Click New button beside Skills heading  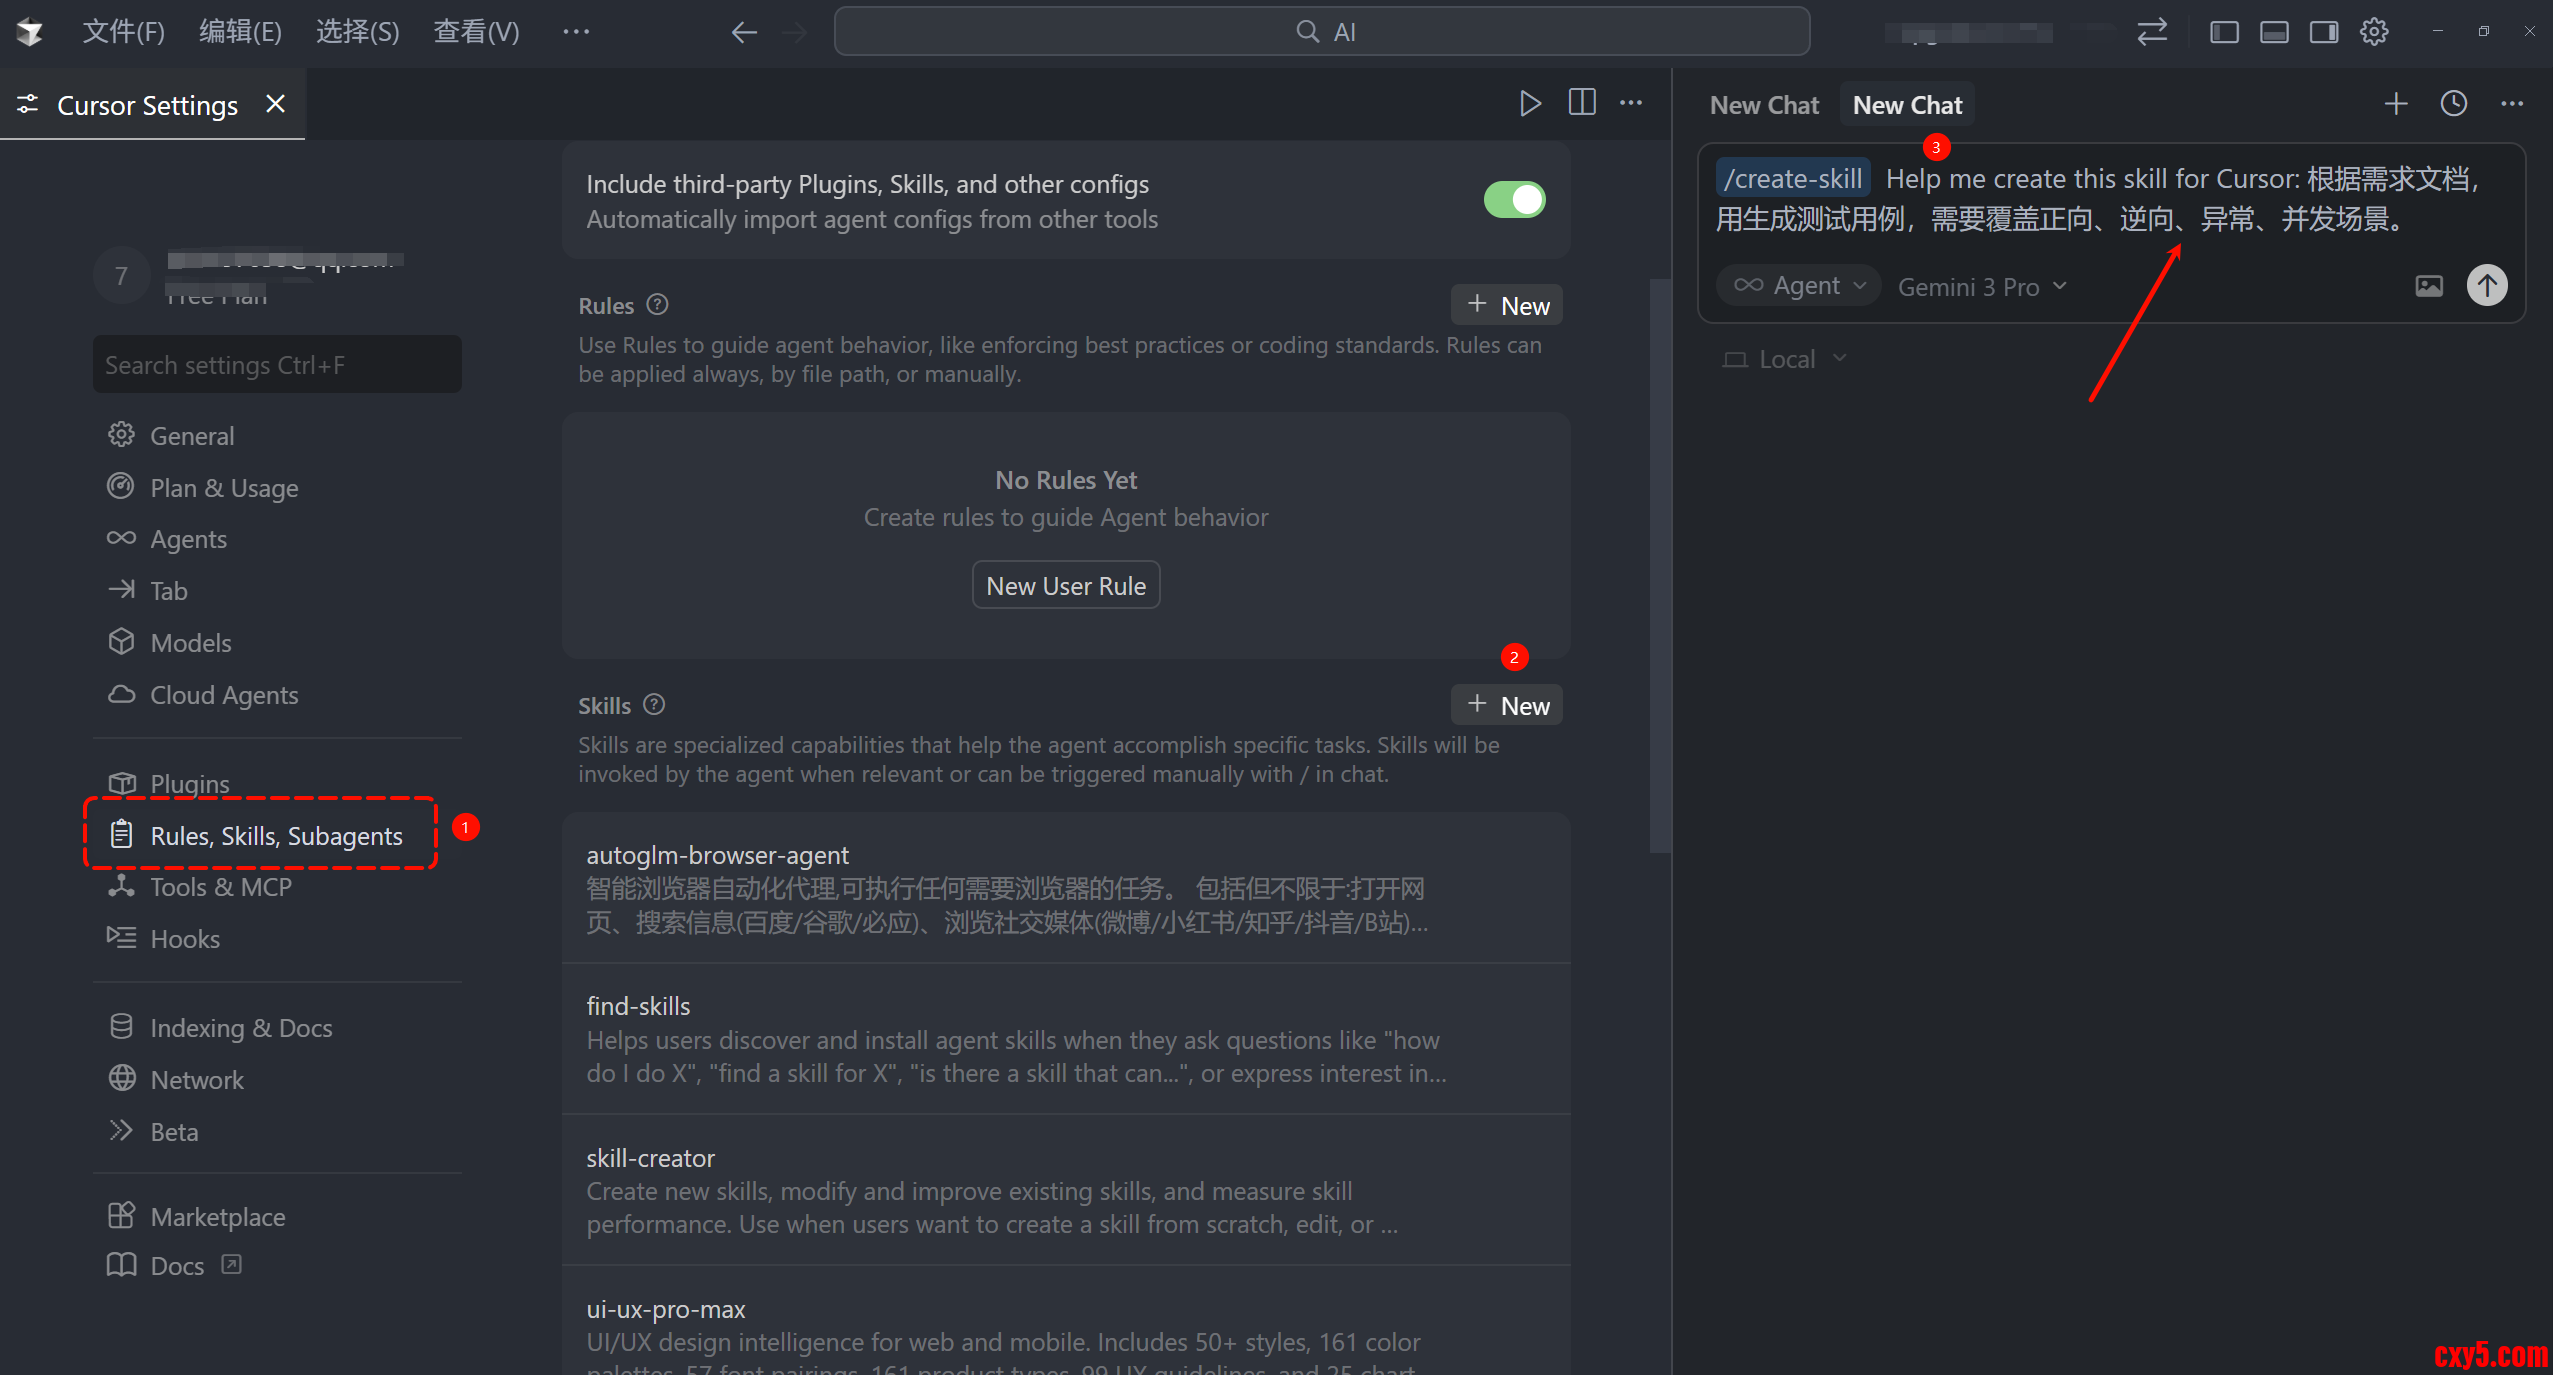(1507, 706)
